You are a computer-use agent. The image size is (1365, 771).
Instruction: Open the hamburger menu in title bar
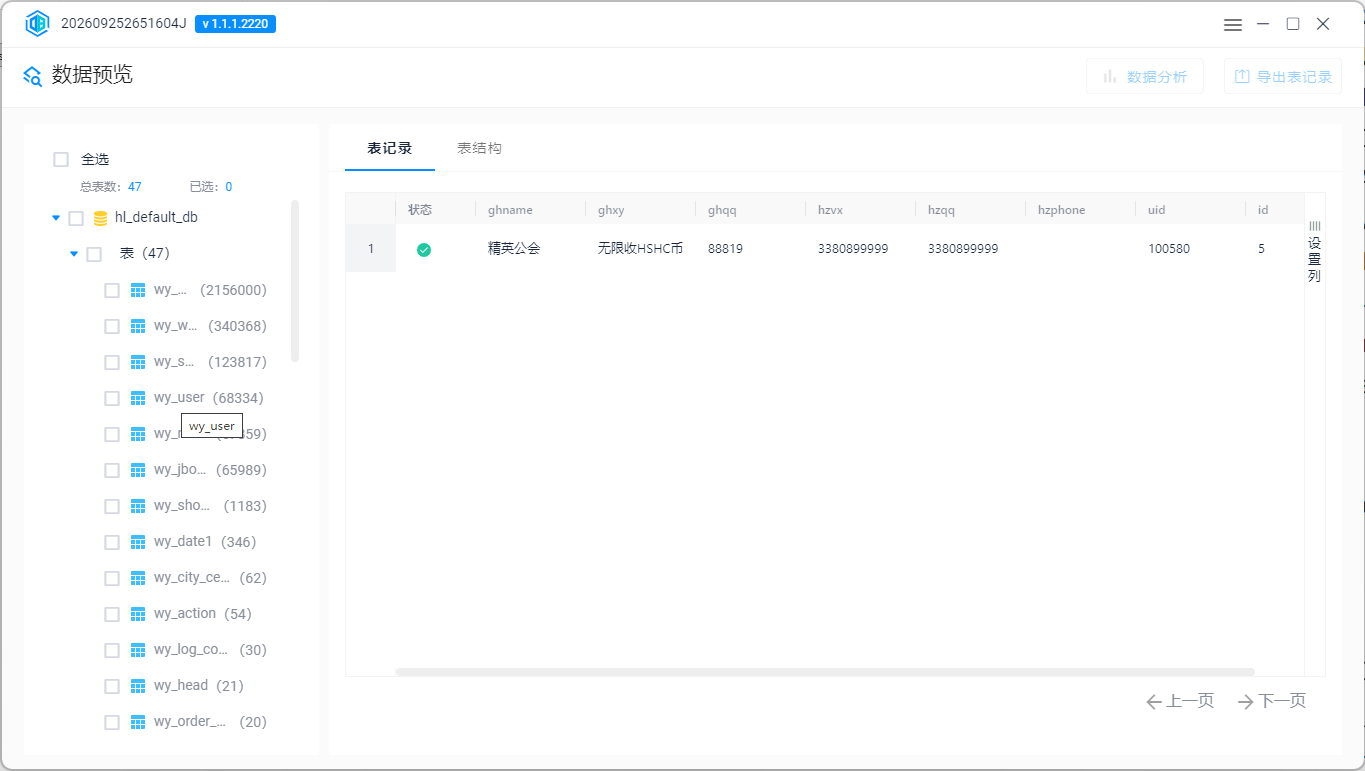tap(1233, 24)
